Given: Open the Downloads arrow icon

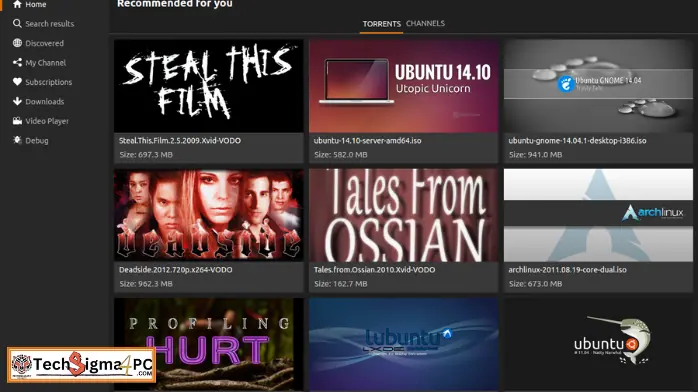Looking at the screenshot, I should click(x=17, y=101).
